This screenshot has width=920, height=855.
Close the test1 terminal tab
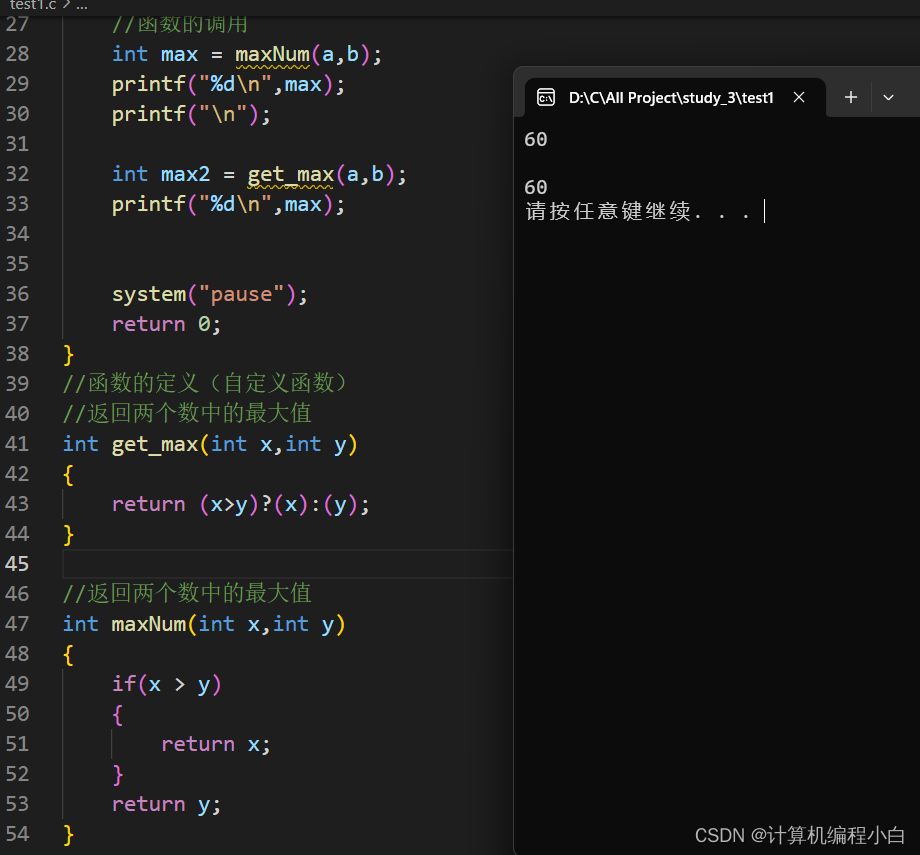point(799,97)
